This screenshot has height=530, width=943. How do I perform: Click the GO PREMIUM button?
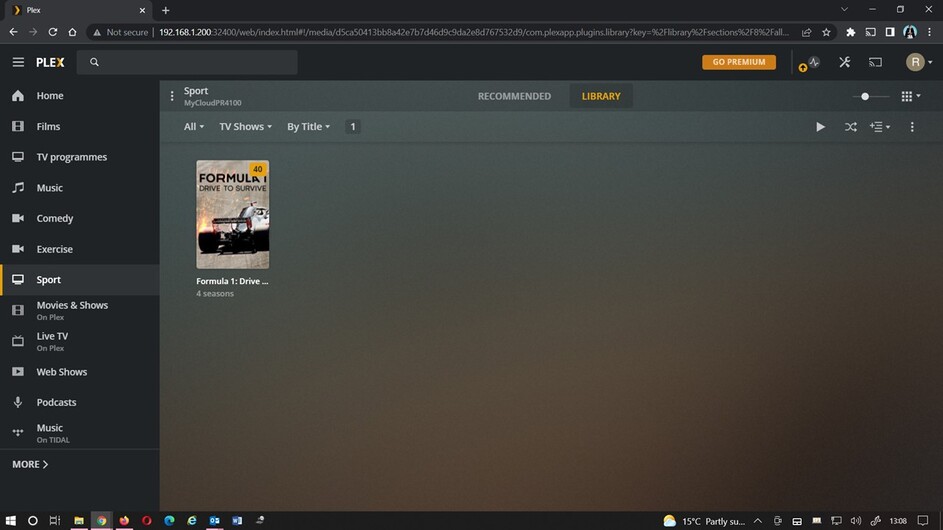[x=739, y=62]
